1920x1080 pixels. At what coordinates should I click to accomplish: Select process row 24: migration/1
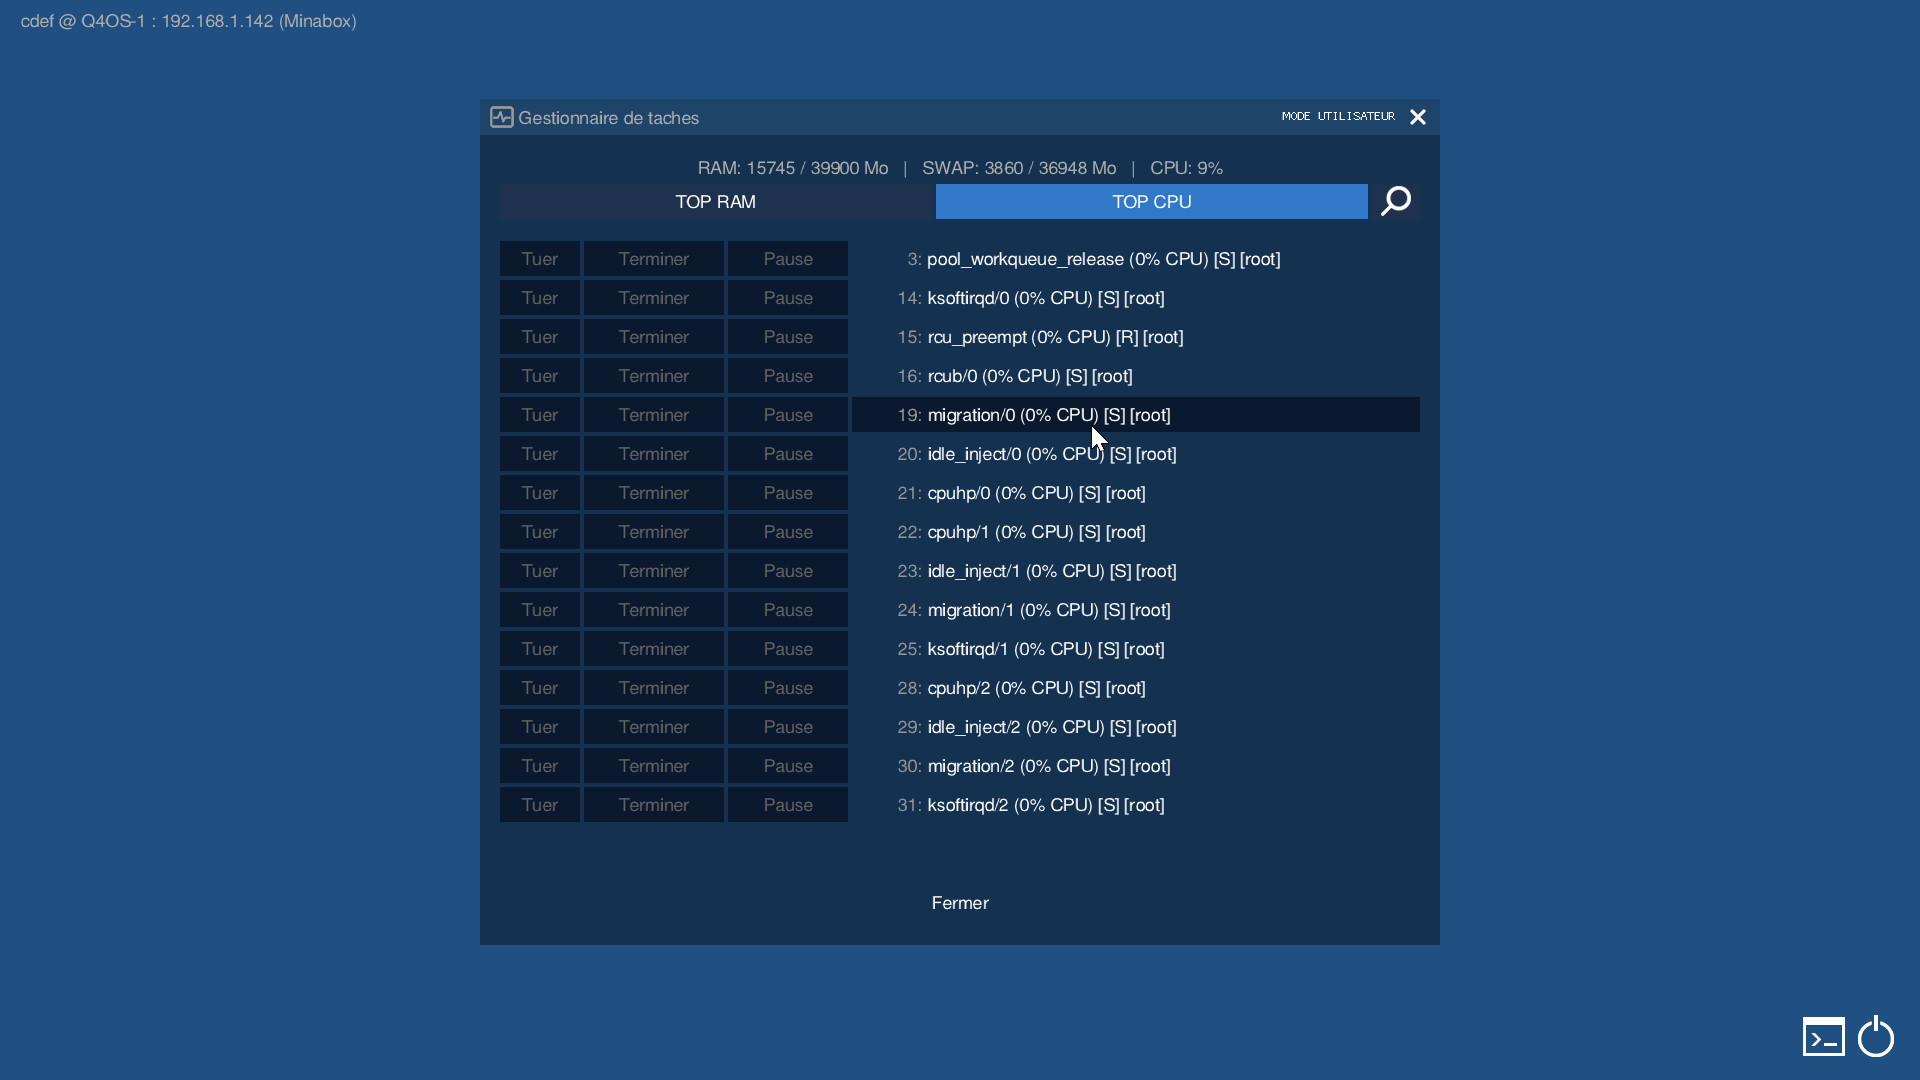tap(1136, 610)
